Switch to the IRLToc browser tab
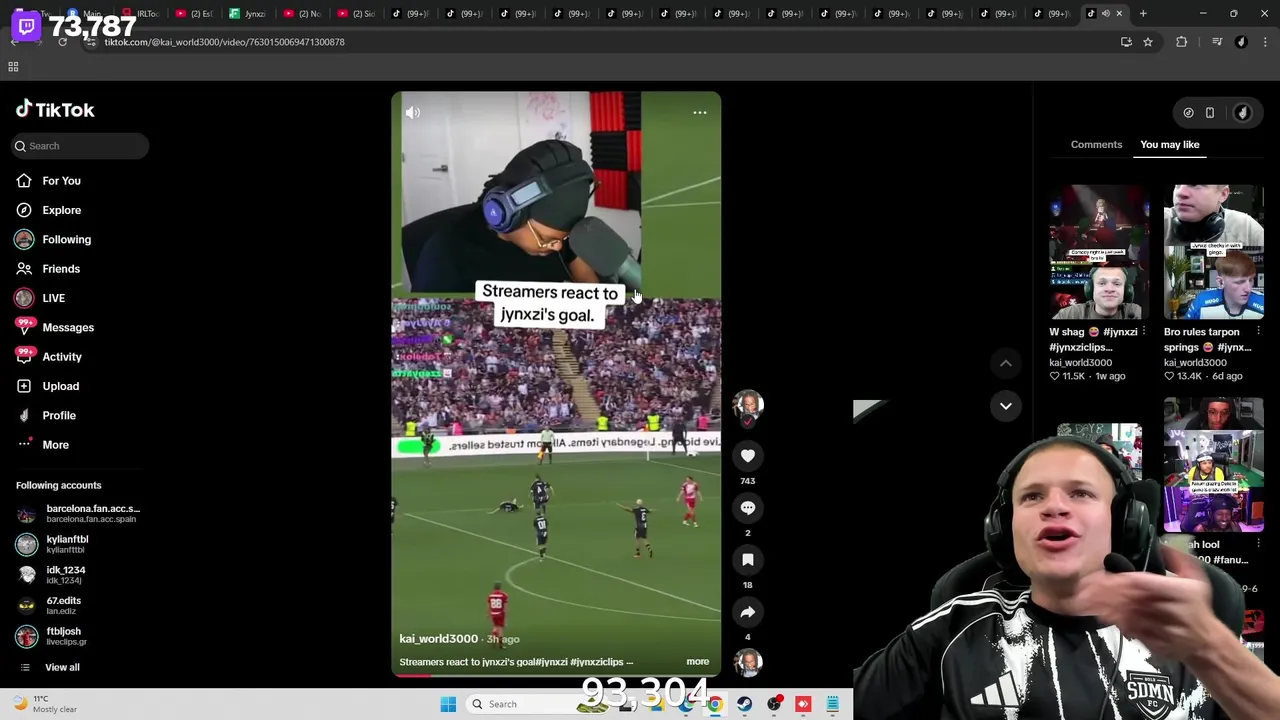The image size is (1280, 720). tap(140, 14)
